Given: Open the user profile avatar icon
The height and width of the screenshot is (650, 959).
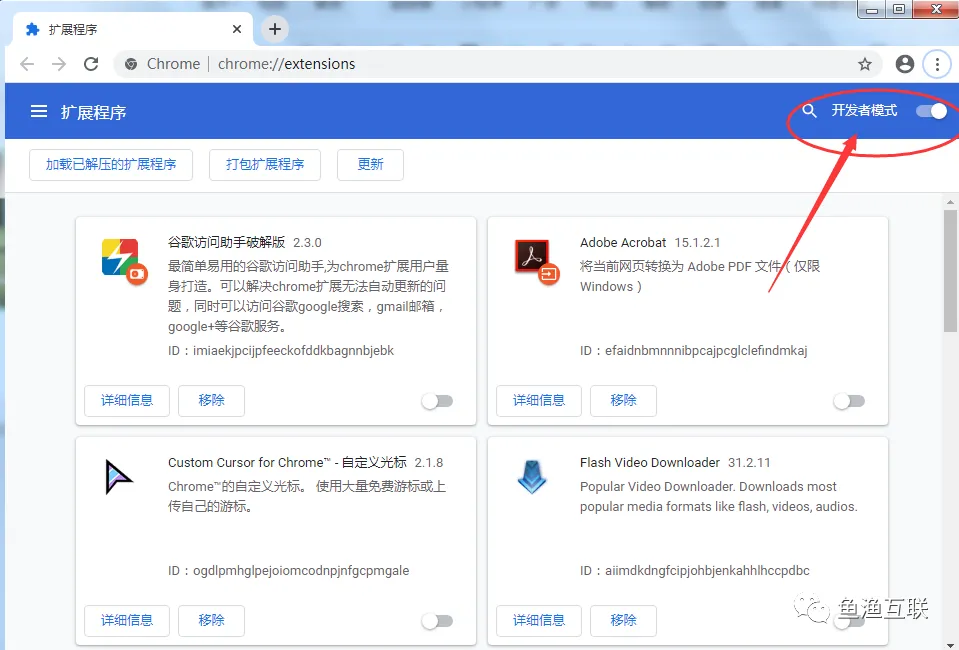Looking at the screenshot, I should pos(905,64).
